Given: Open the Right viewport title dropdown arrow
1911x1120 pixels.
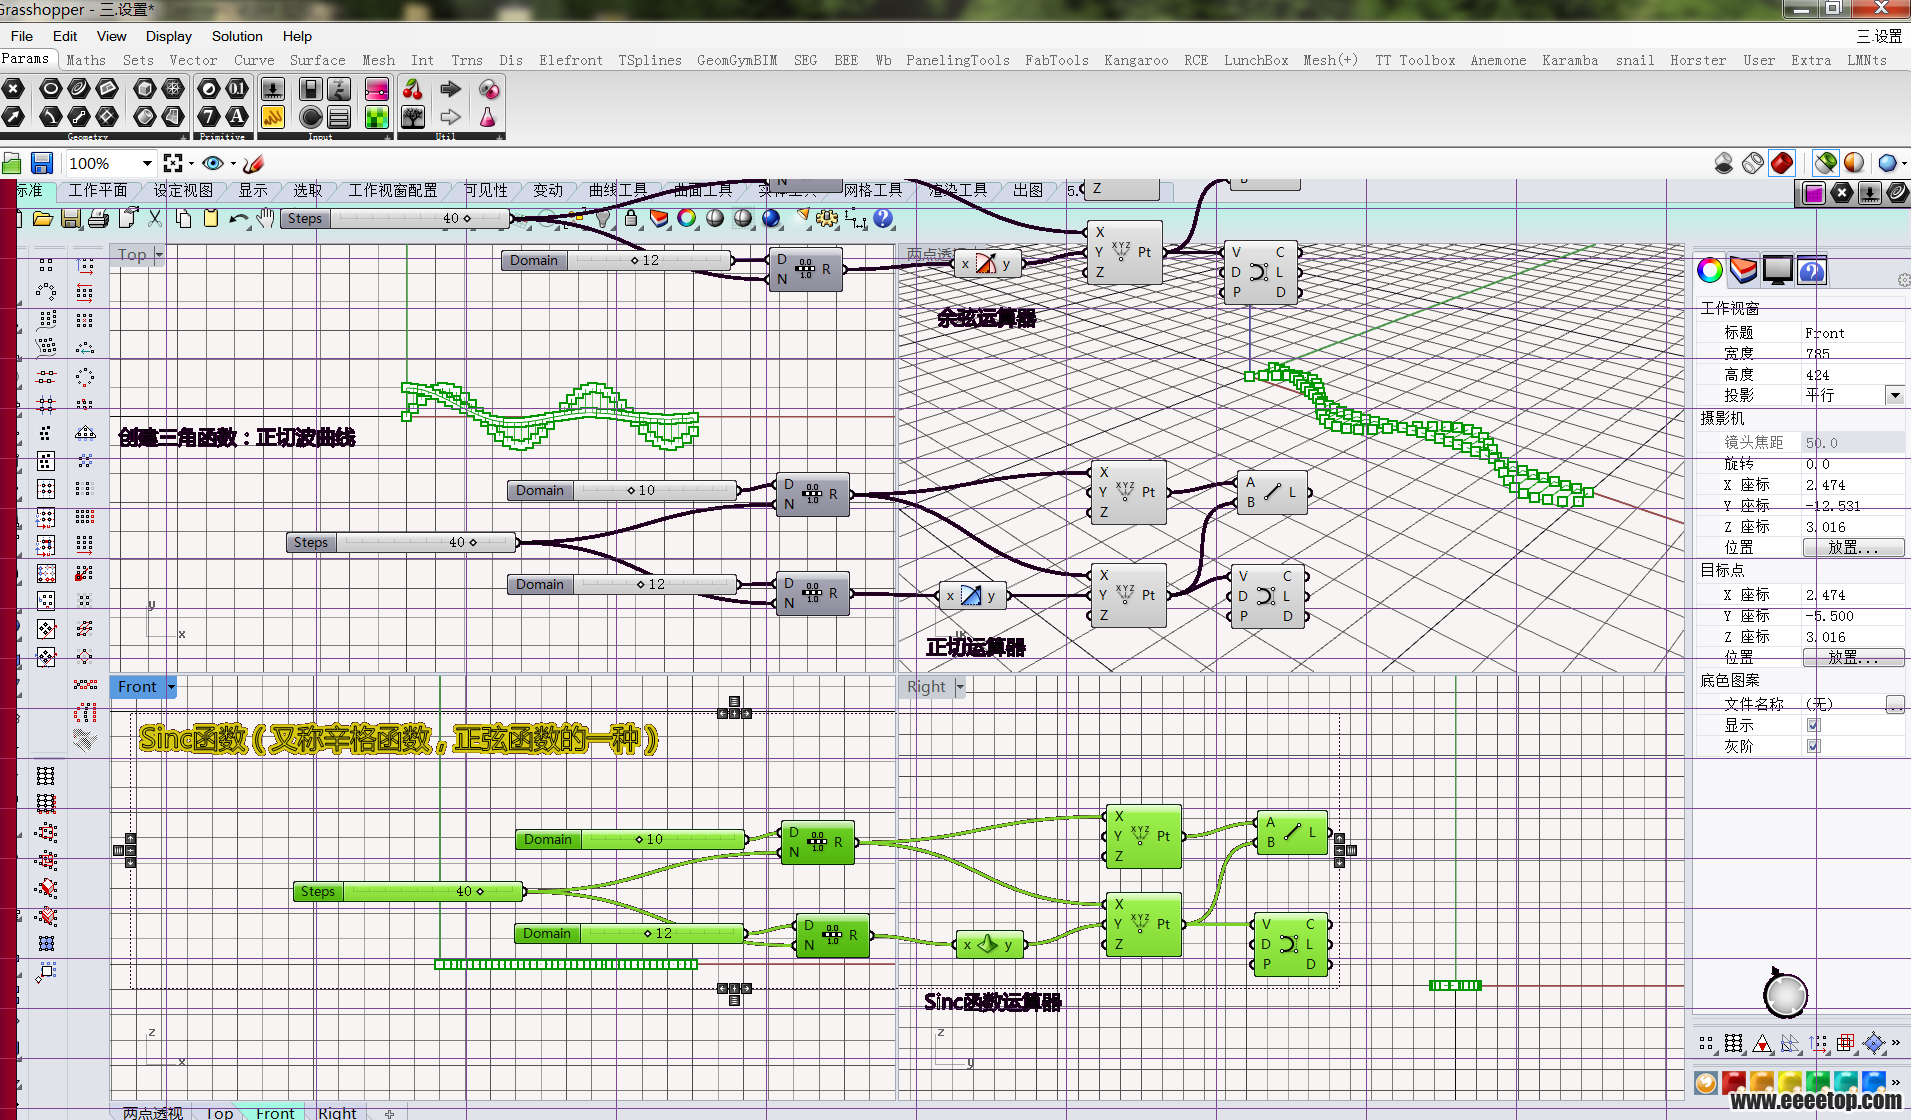Looking at the screenshot, I should coord(960,687).
